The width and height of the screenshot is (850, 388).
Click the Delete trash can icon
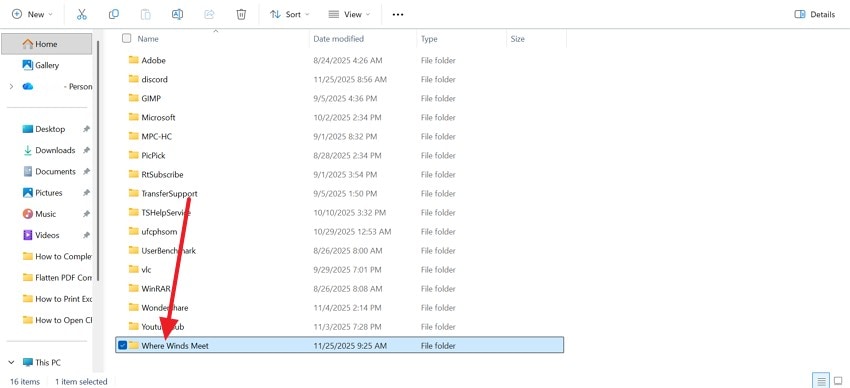click(x=241, y=15)
